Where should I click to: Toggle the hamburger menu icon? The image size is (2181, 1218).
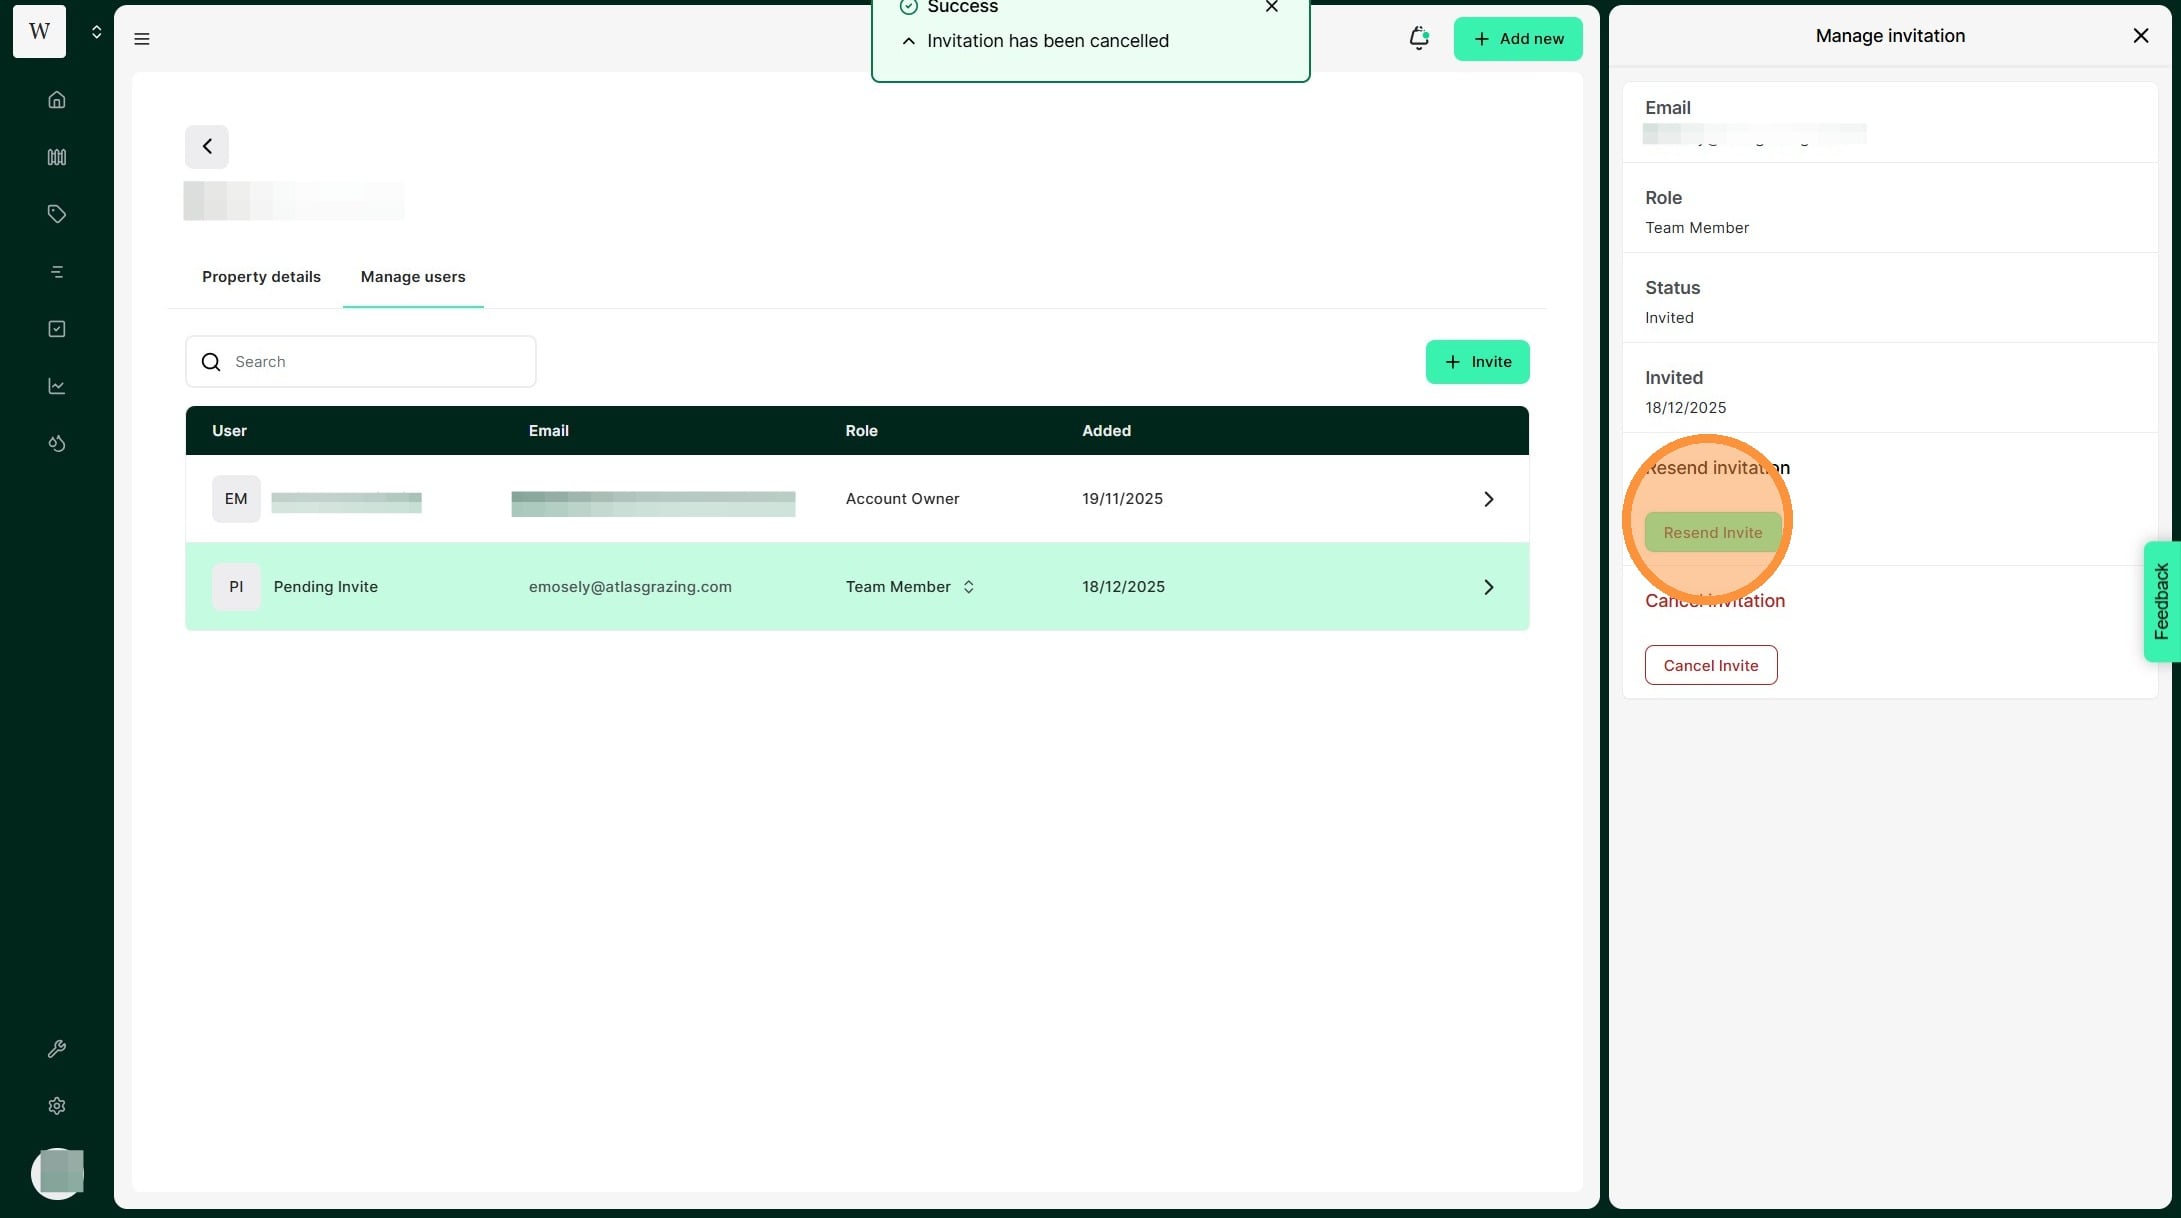pos(142,39)
